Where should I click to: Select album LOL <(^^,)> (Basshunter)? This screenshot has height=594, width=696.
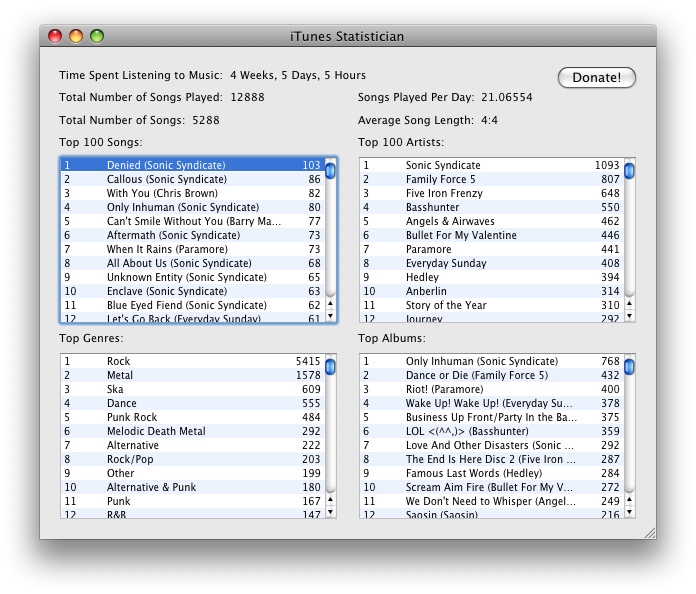point(492,432)
